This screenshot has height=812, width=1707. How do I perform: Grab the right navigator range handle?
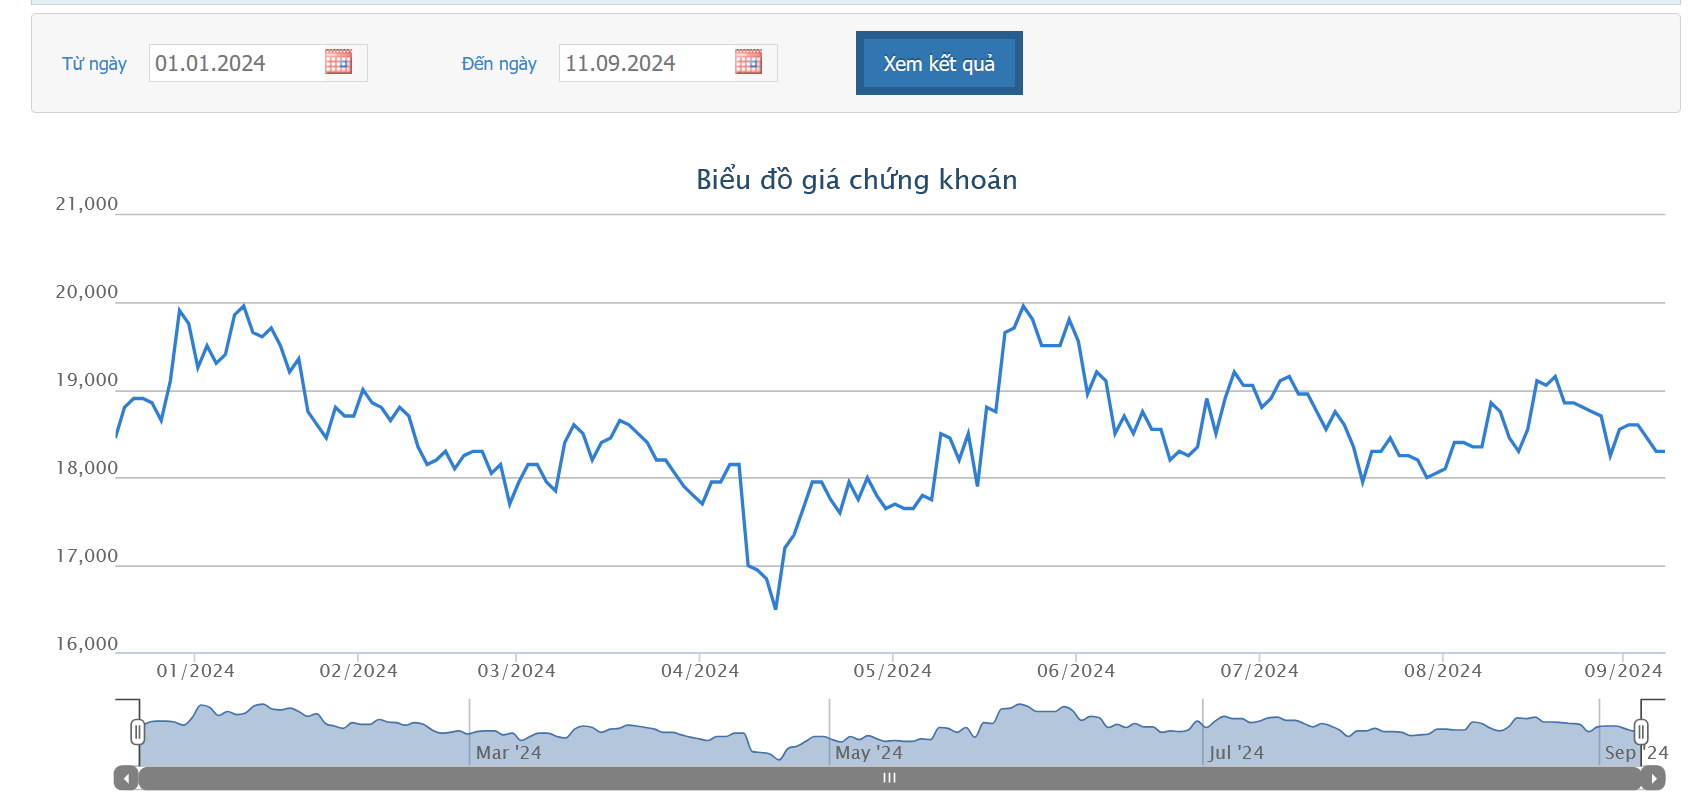pyautogui.click(x=1641, y=732)
